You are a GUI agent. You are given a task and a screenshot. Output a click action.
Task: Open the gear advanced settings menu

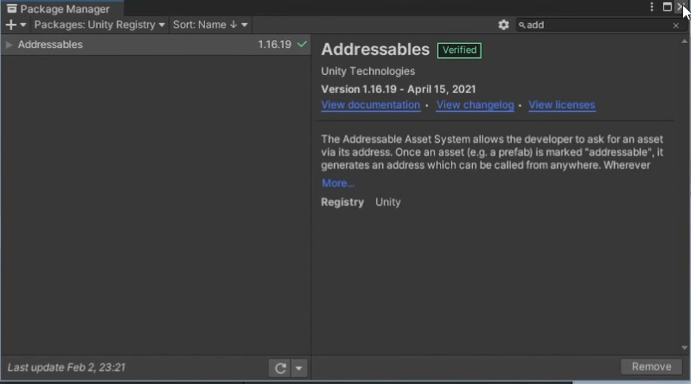[503, 25]
